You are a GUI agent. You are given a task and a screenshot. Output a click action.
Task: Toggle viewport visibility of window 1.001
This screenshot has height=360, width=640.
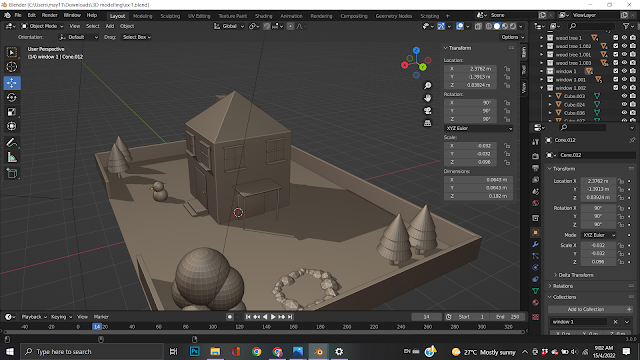coord(624,80)
